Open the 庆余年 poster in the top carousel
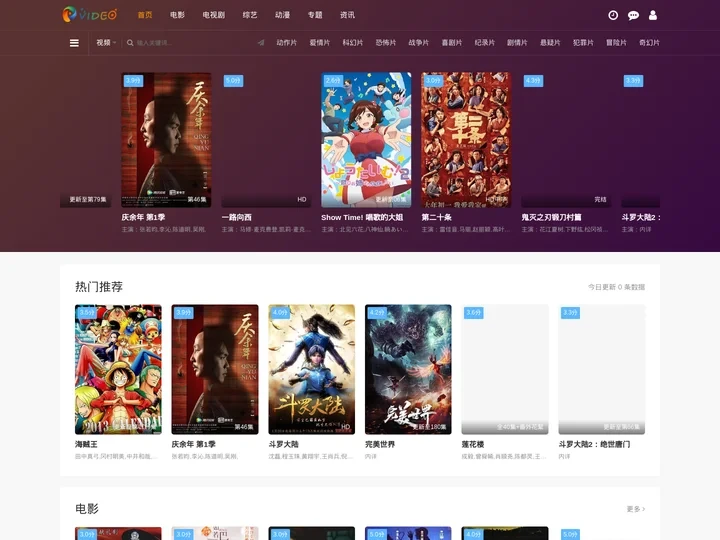Screen dimensions: 720x540 (166, 140)
